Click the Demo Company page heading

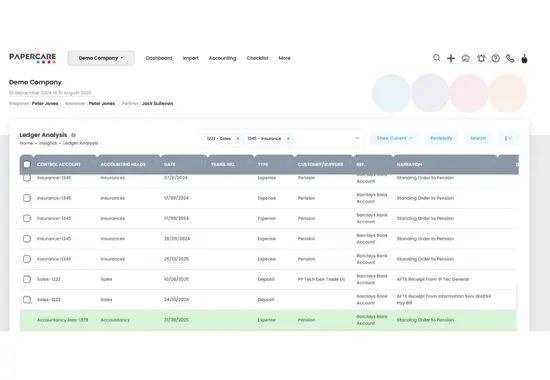(35, 82)
